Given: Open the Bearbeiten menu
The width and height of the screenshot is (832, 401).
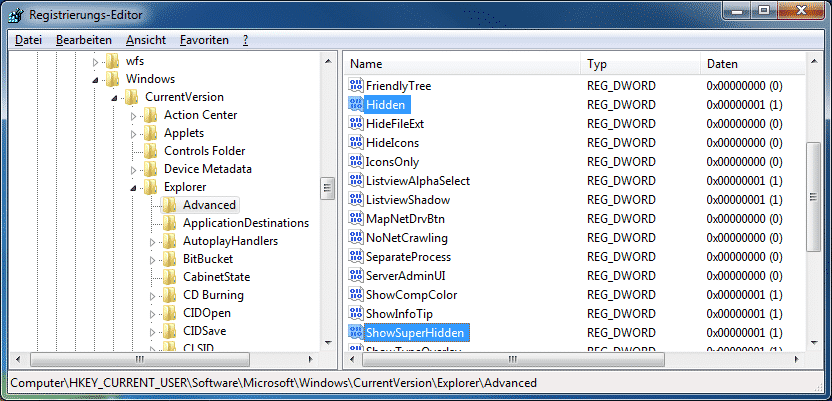Looking at the screenshot, I should click(84, 40).
